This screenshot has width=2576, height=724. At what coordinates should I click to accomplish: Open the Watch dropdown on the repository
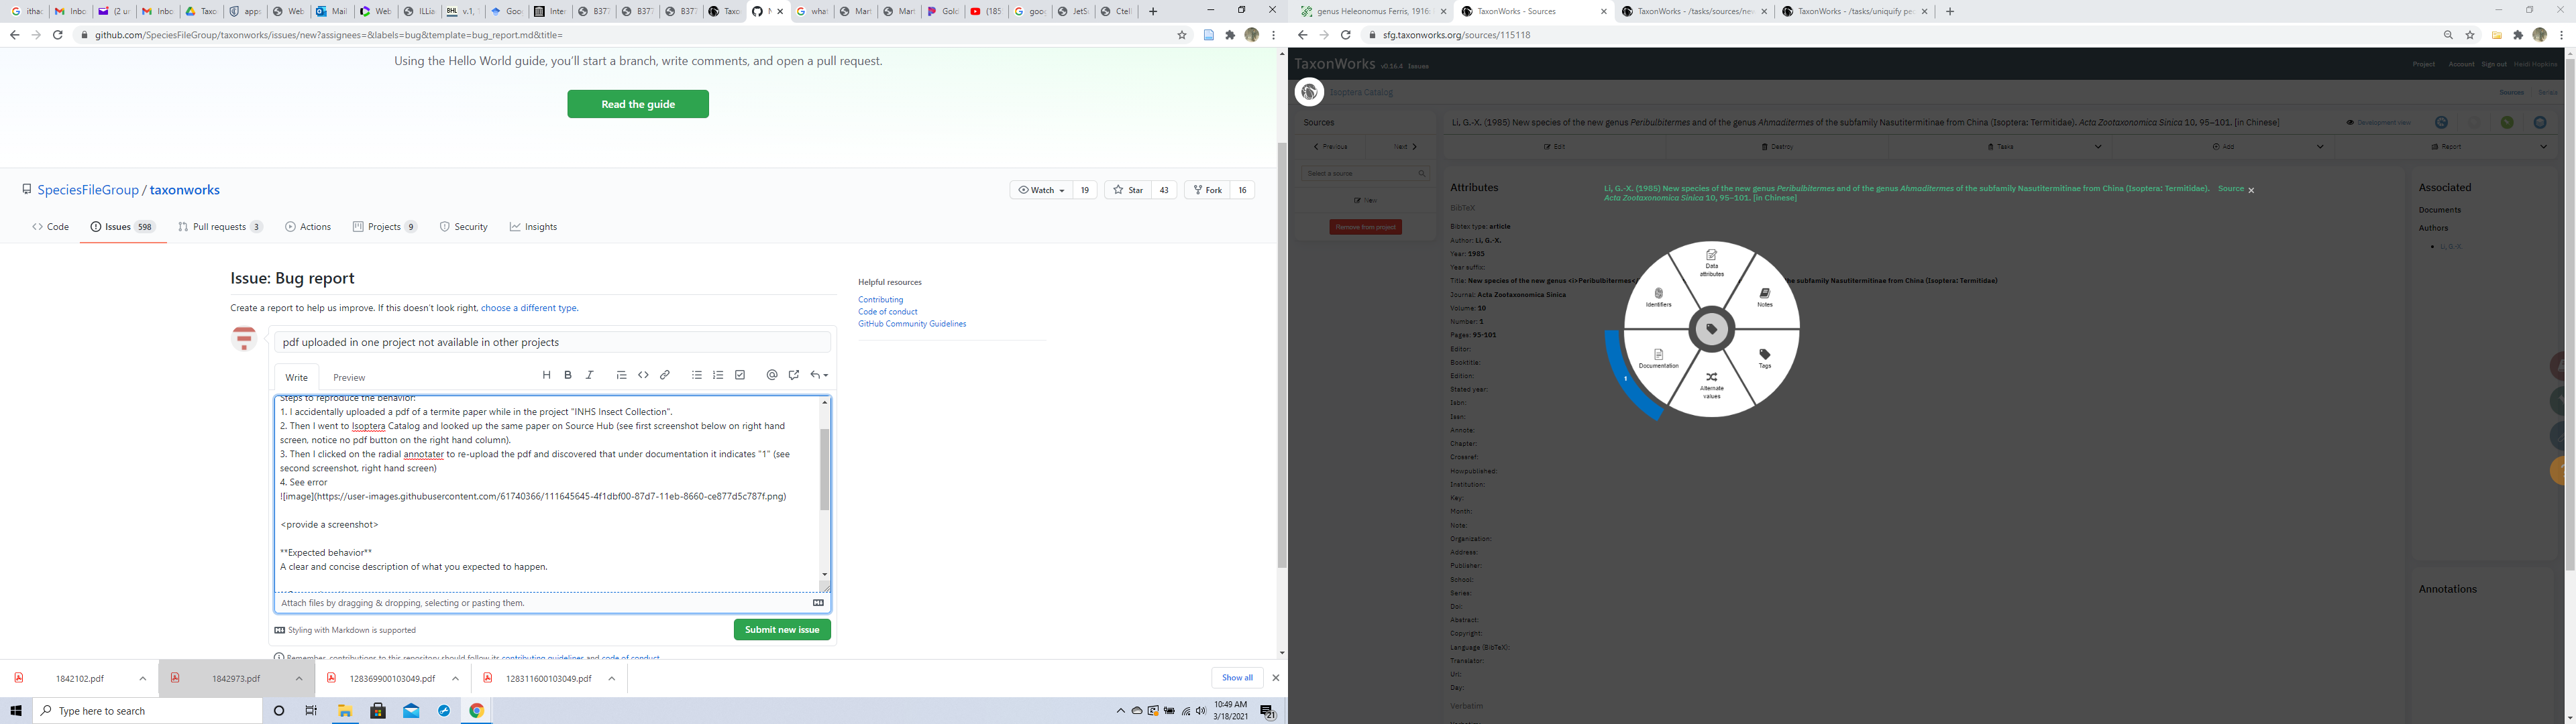point(1040,190)
